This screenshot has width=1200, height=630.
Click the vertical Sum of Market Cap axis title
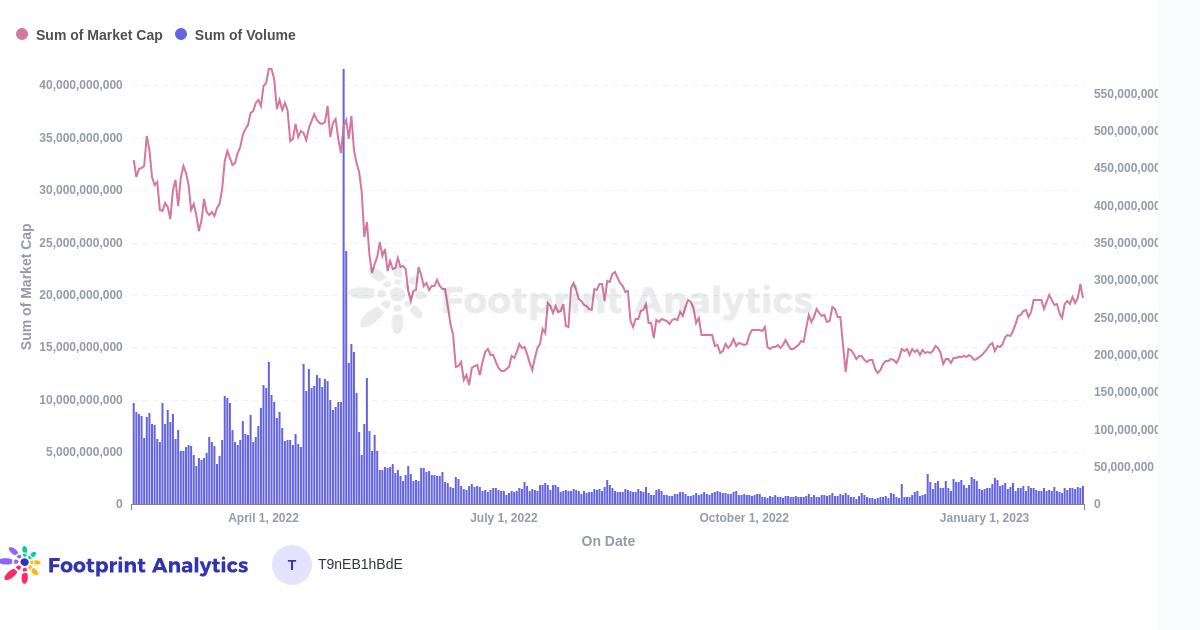coord(27,287)
